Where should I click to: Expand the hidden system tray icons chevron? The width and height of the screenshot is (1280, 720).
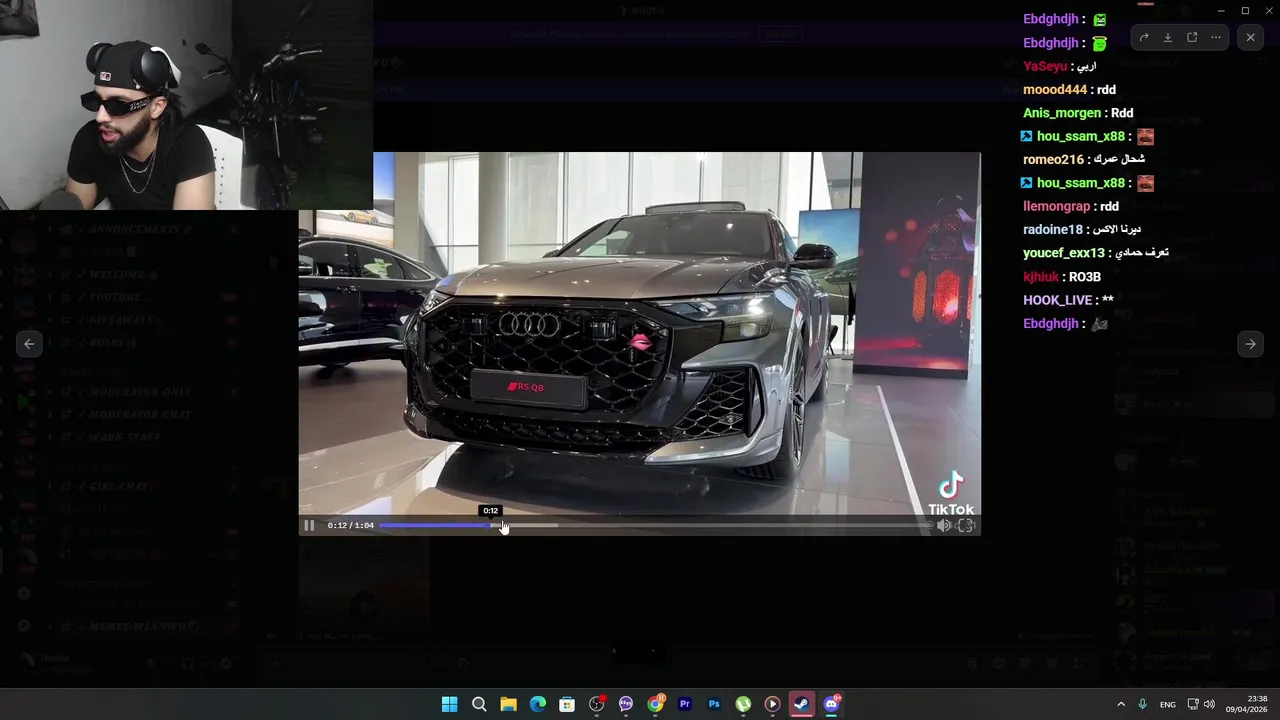[1121, 704]
